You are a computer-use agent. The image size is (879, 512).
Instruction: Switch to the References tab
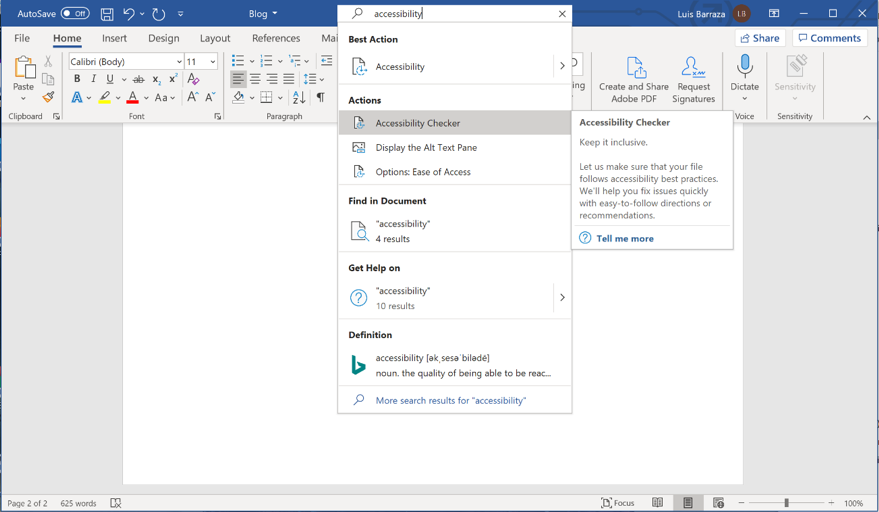[x=276, y=38]
